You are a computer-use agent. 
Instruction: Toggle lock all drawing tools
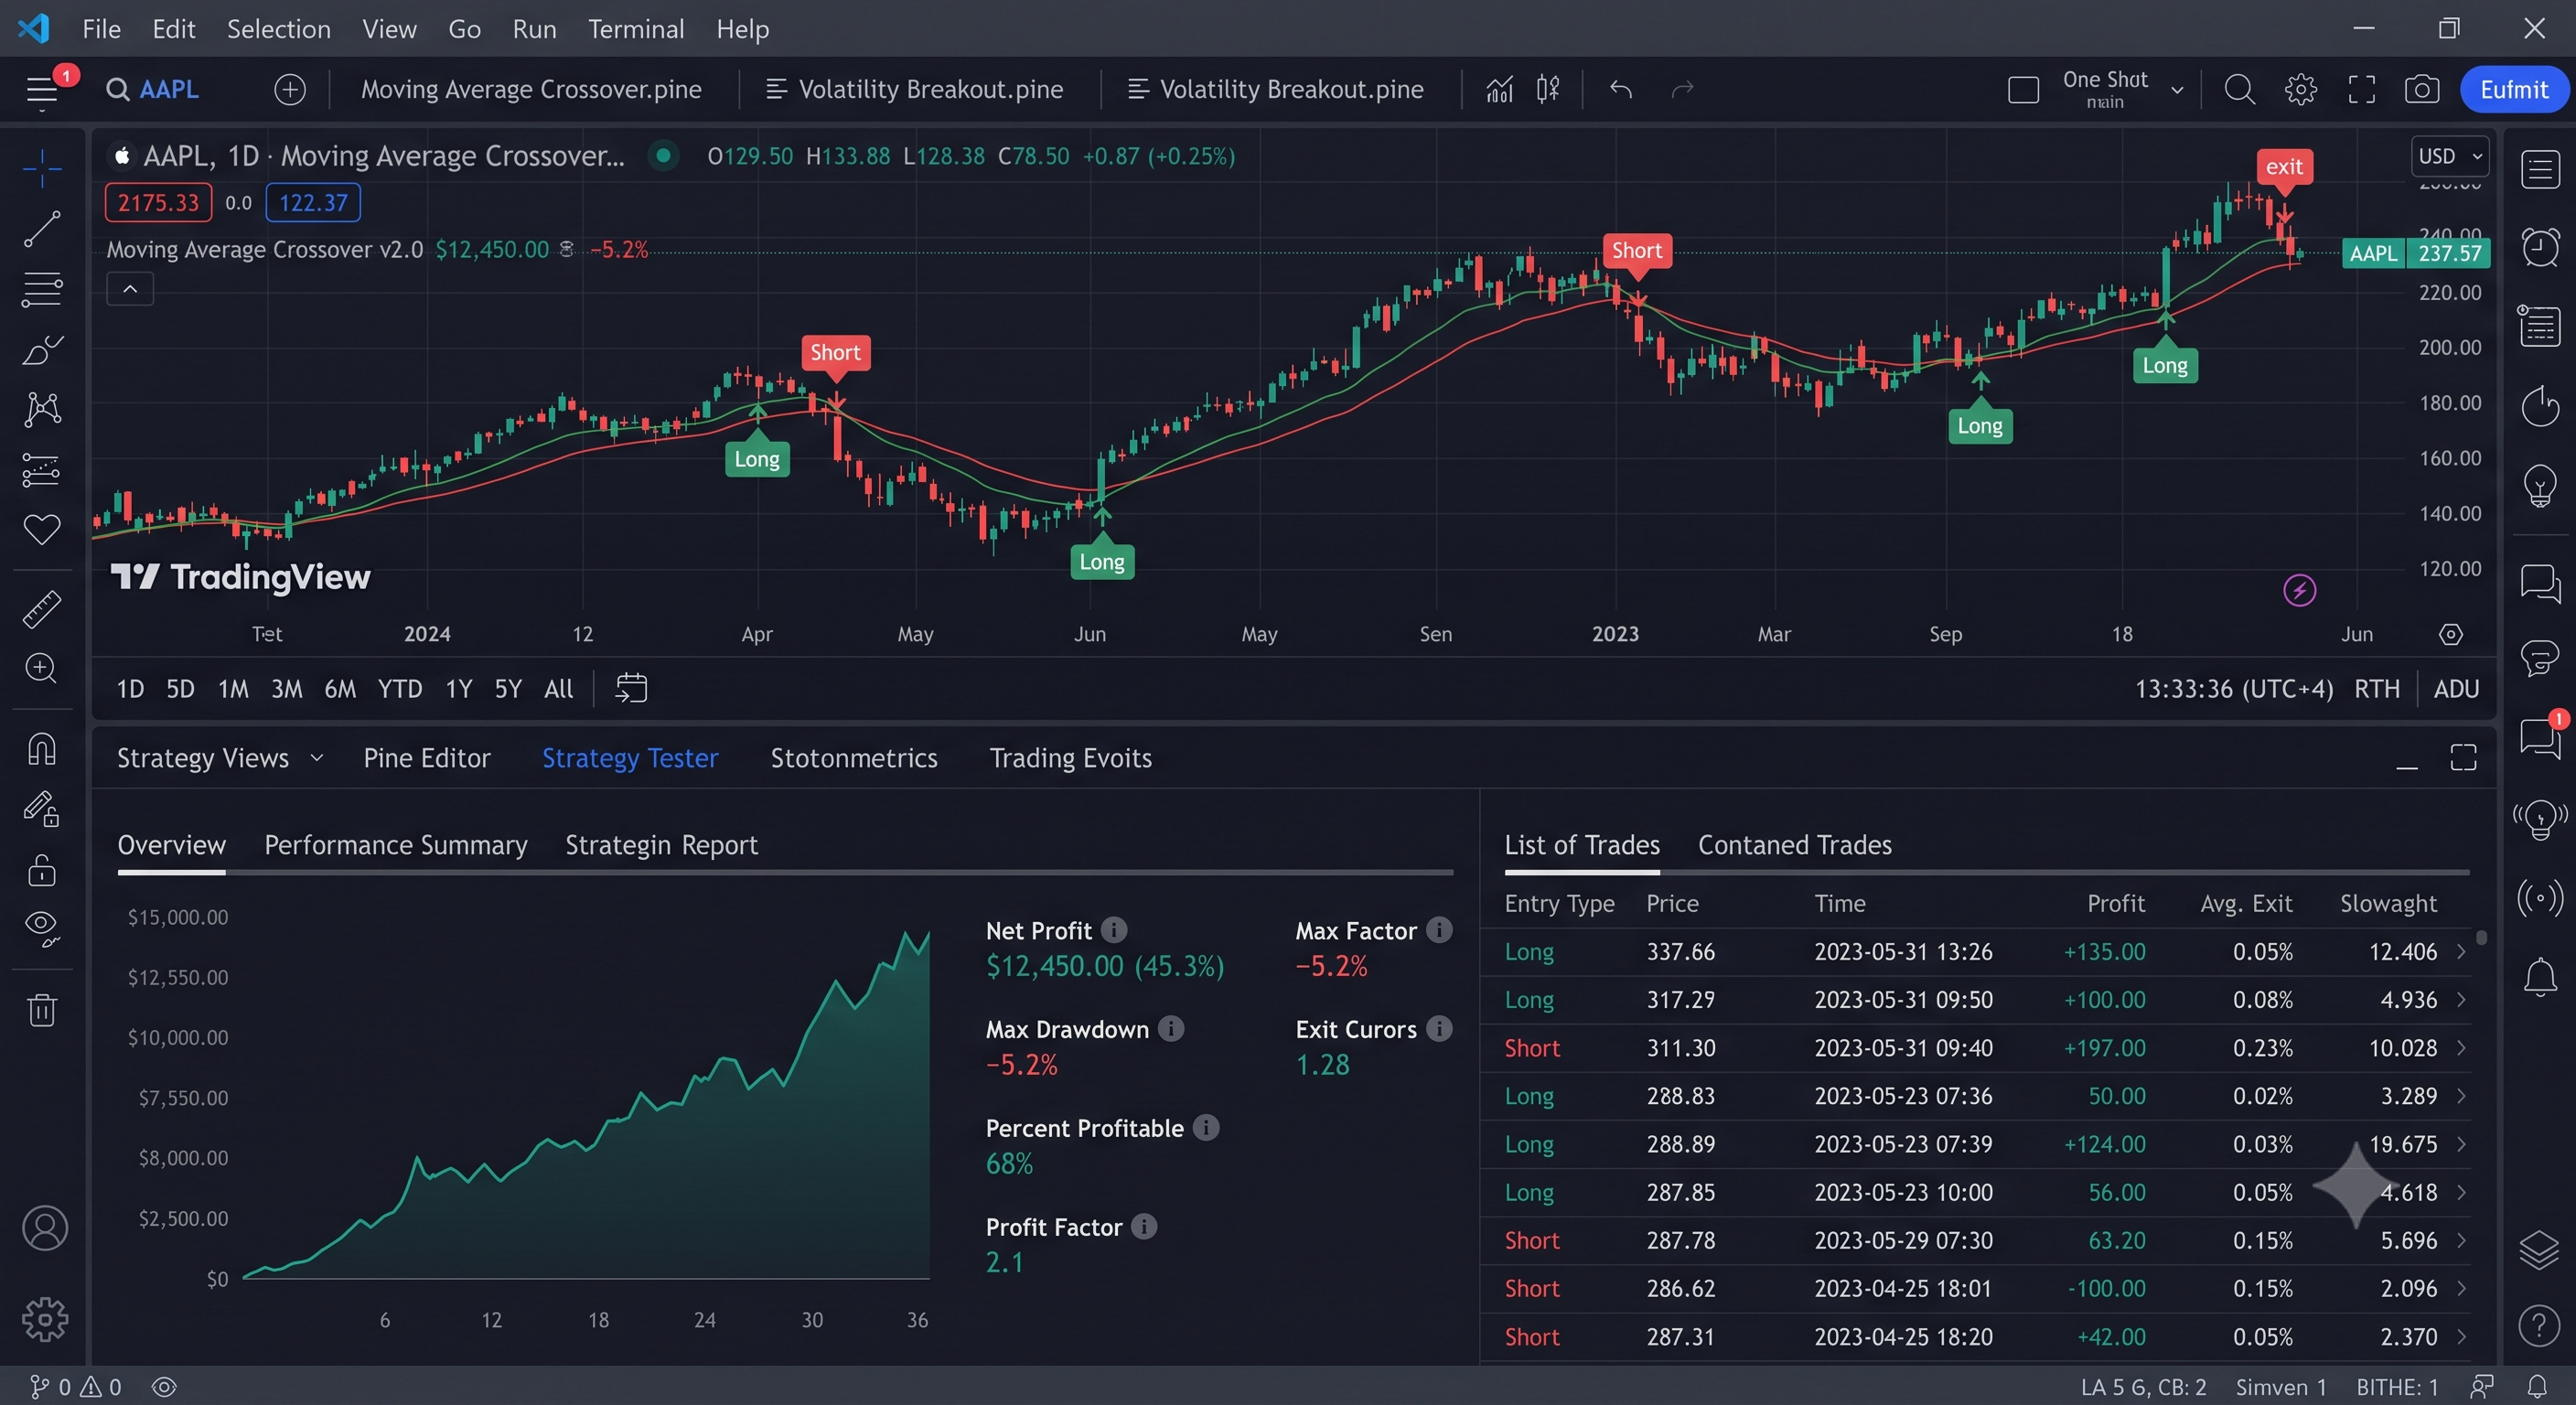[x=42, y=869]
